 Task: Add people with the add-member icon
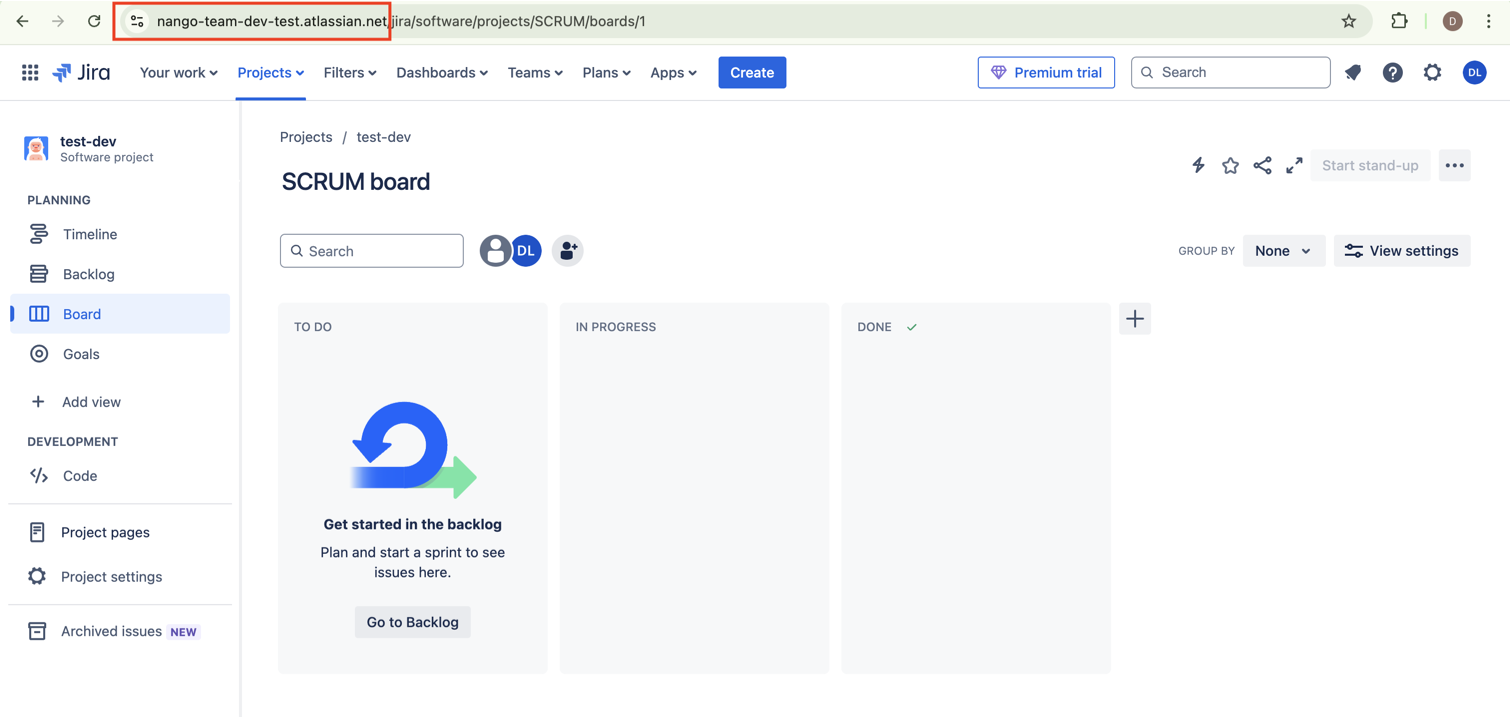(567, 251)
